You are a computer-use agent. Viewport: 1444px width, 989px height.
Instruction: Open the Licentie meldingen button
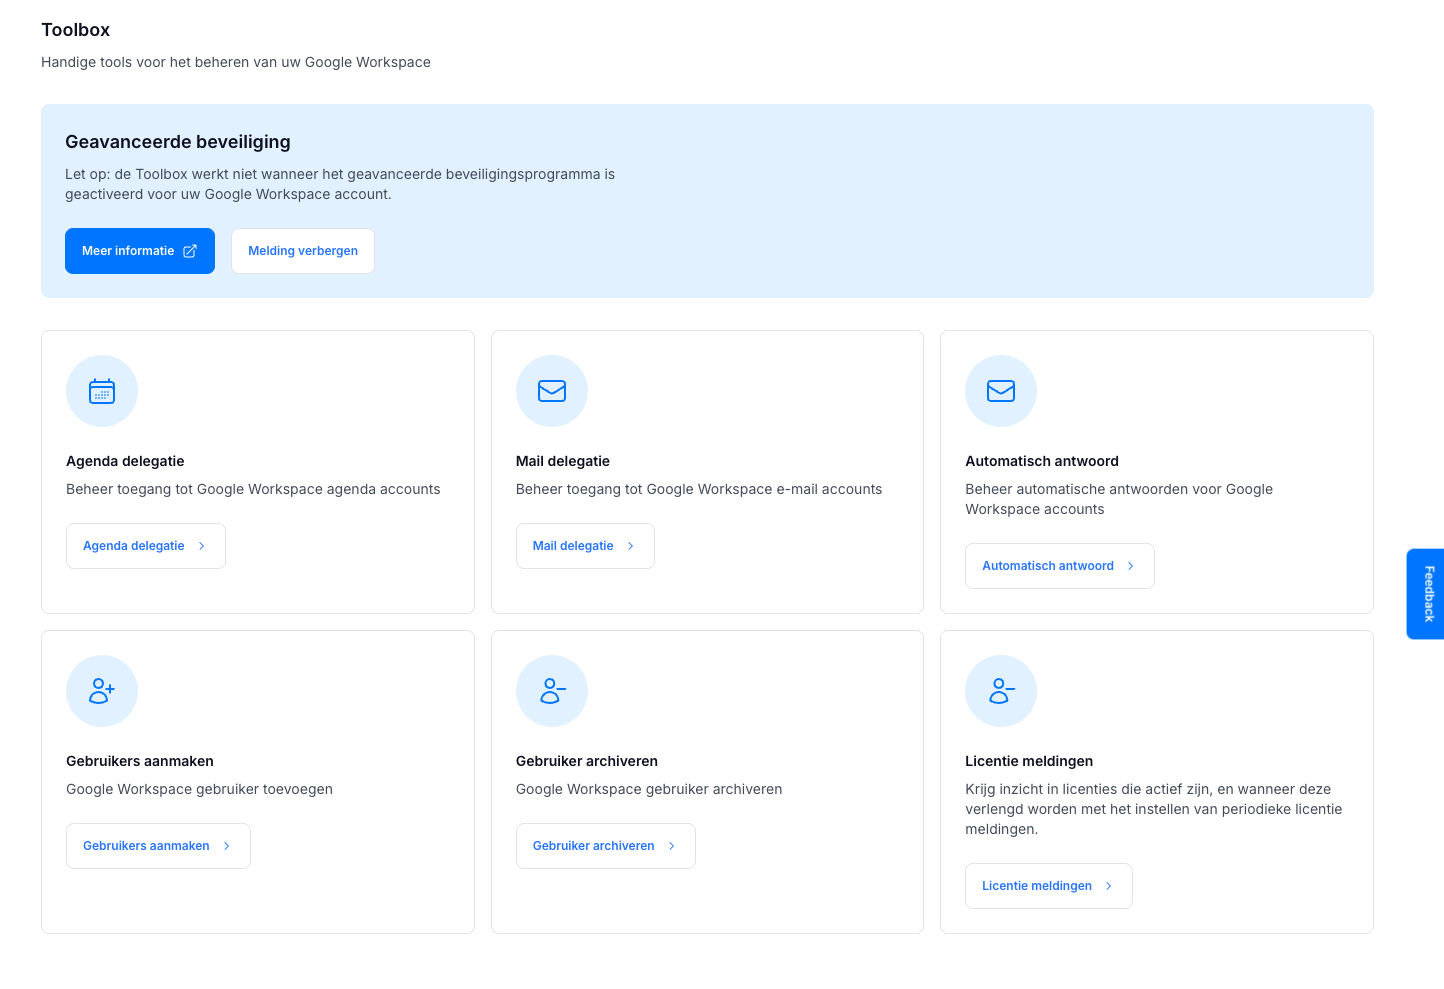pyautogui.click(x=1048, y=886)
